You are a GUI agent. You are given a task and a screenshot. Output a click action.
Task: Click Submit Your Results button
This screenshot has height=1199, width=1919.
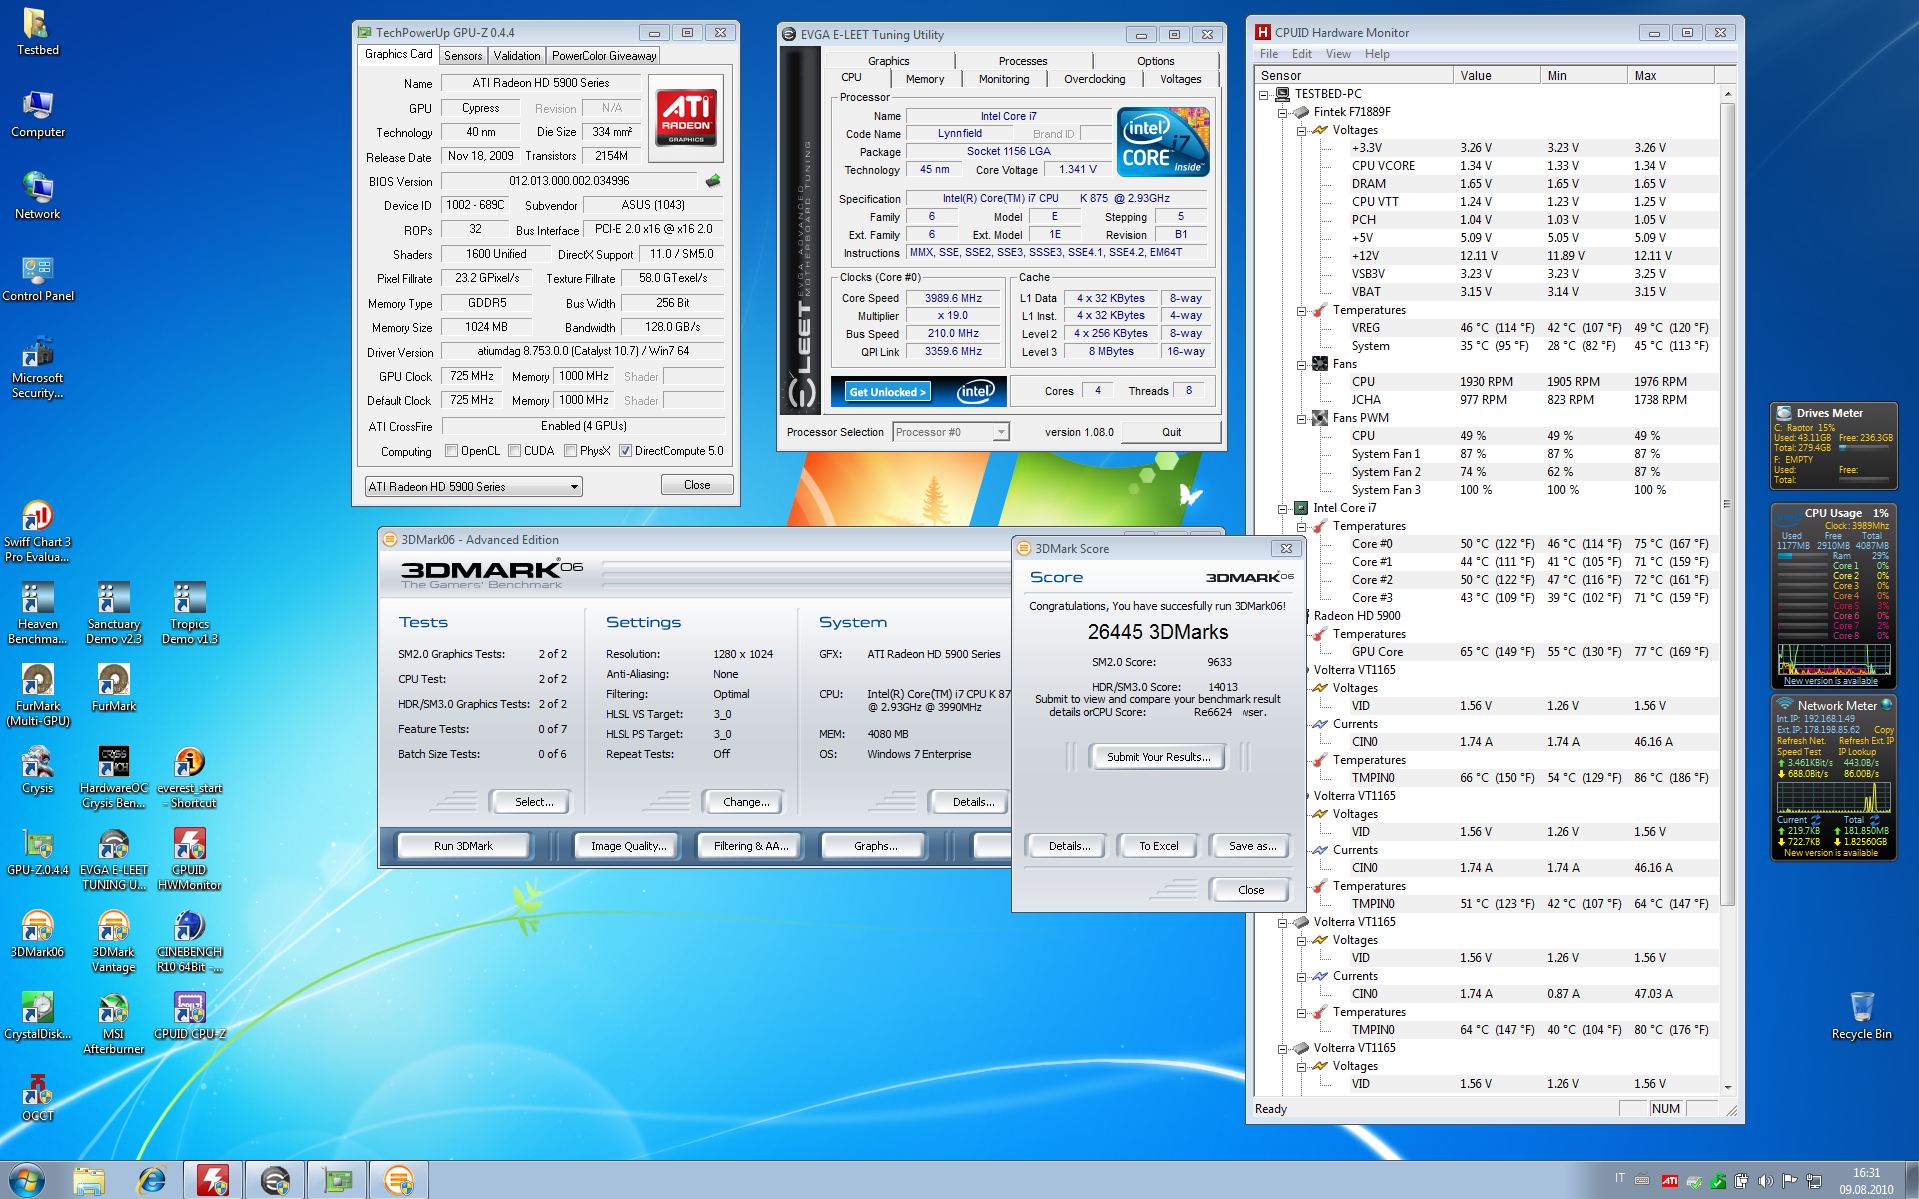coord(1158,757)
